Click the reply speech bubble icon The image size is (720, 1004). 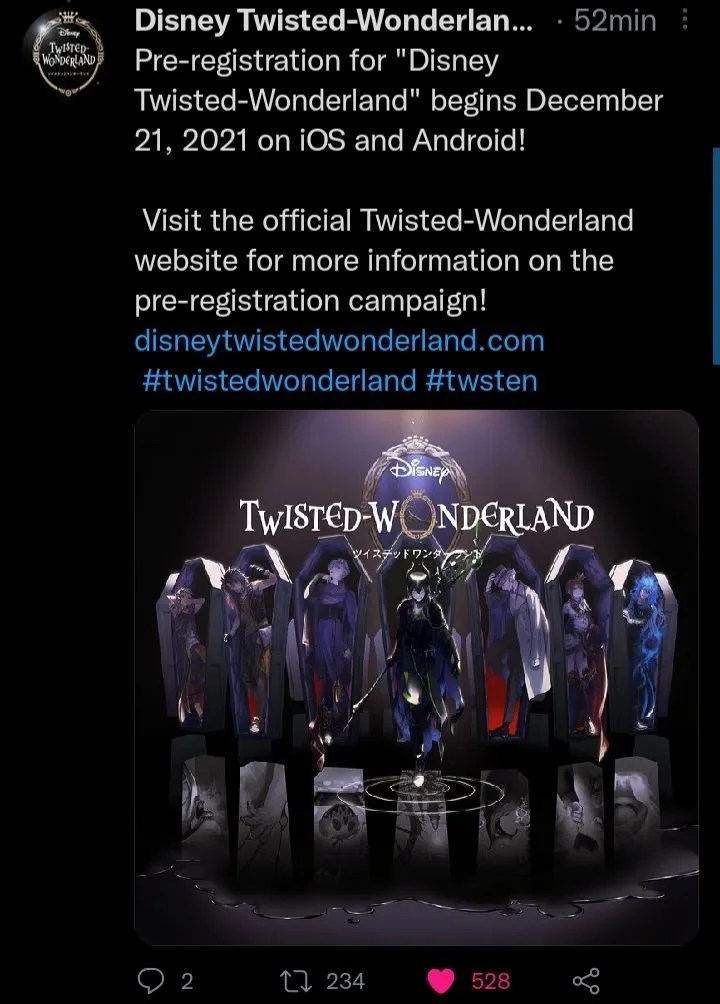coord(150,980)
